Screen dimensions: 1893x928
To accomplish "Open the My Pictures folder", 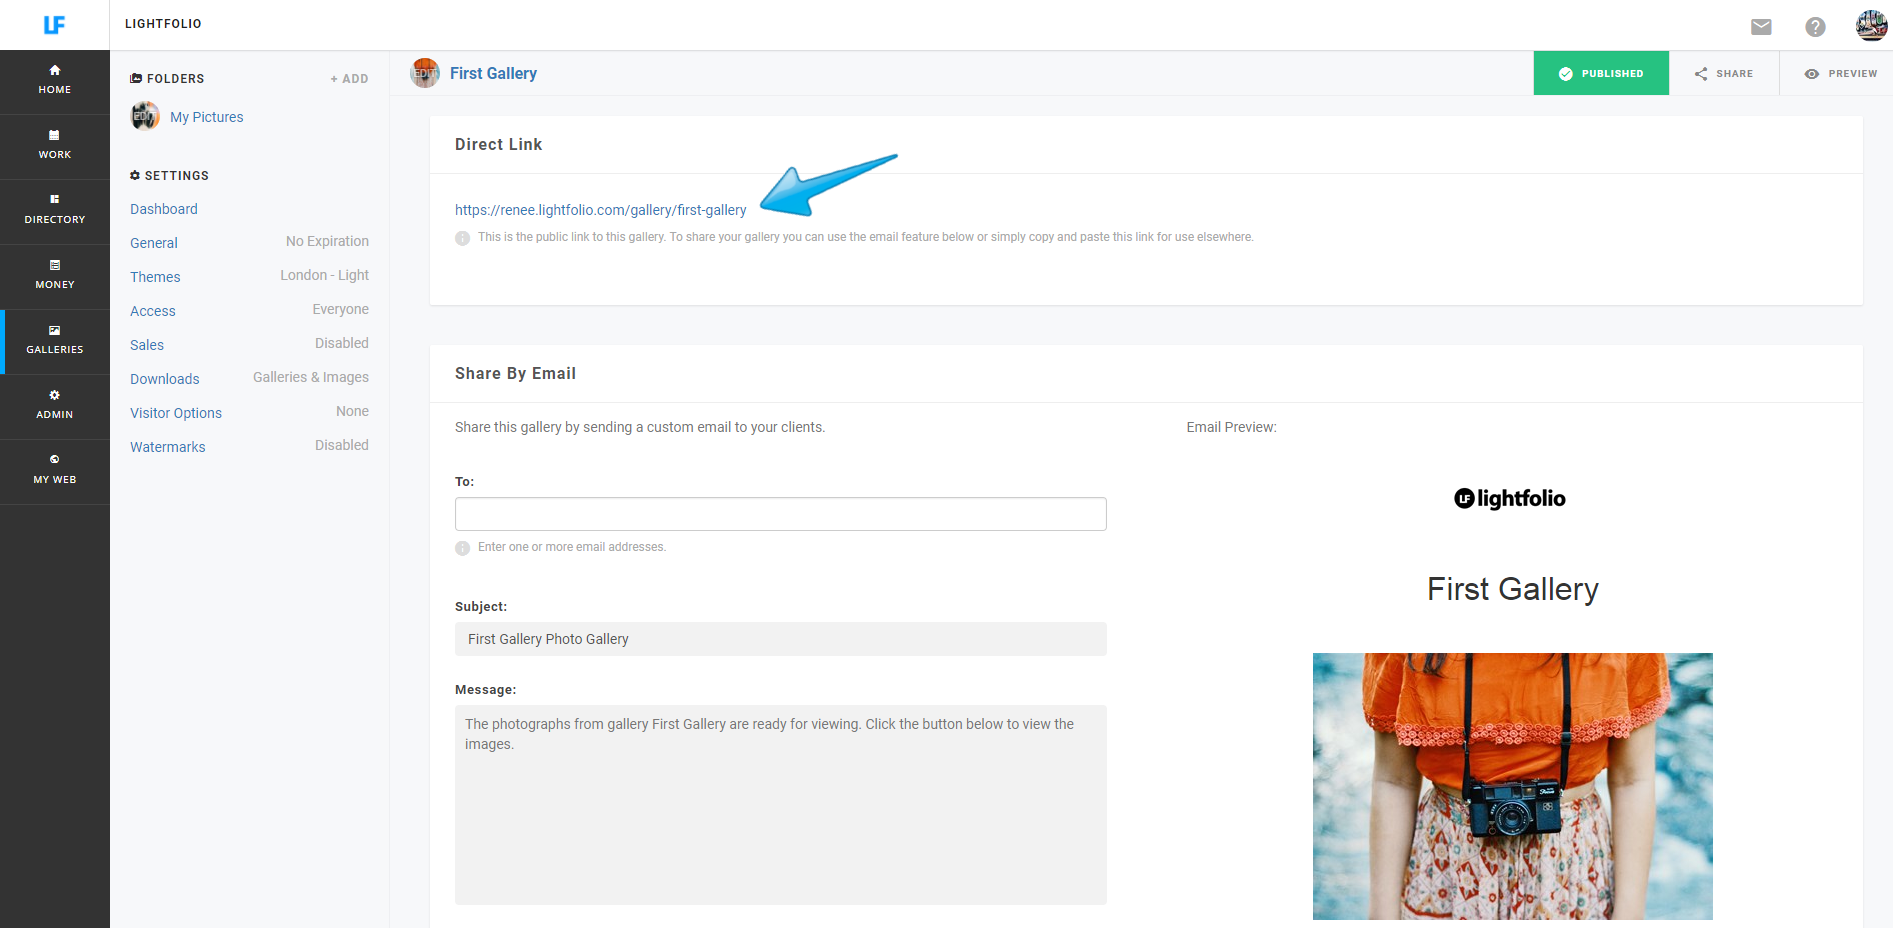I will 206,117.
